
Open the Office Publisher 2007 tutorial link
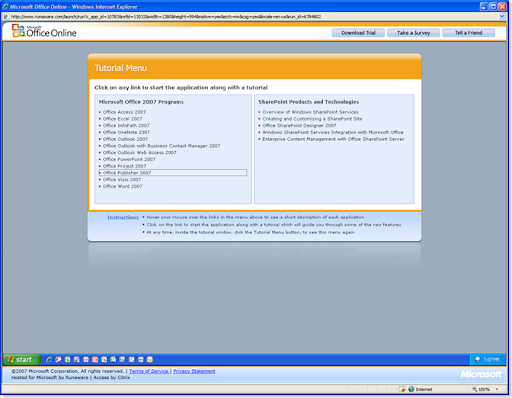pos(127,173)
